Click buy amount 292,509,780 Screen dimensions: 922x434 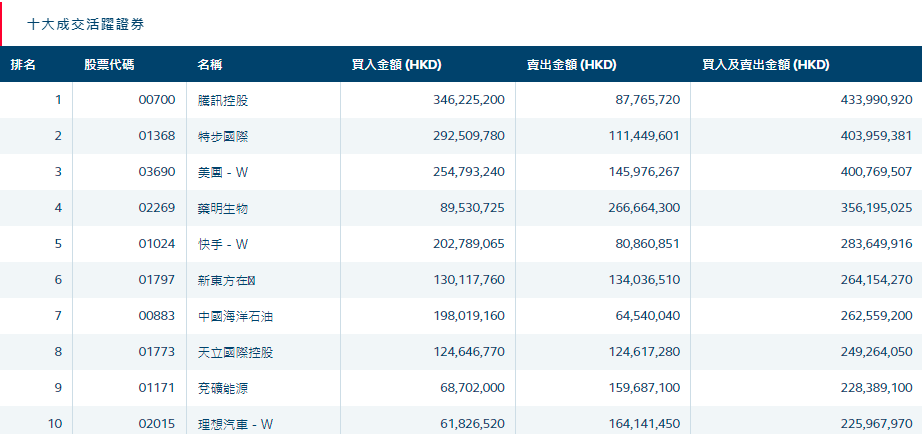coord(469,136)
